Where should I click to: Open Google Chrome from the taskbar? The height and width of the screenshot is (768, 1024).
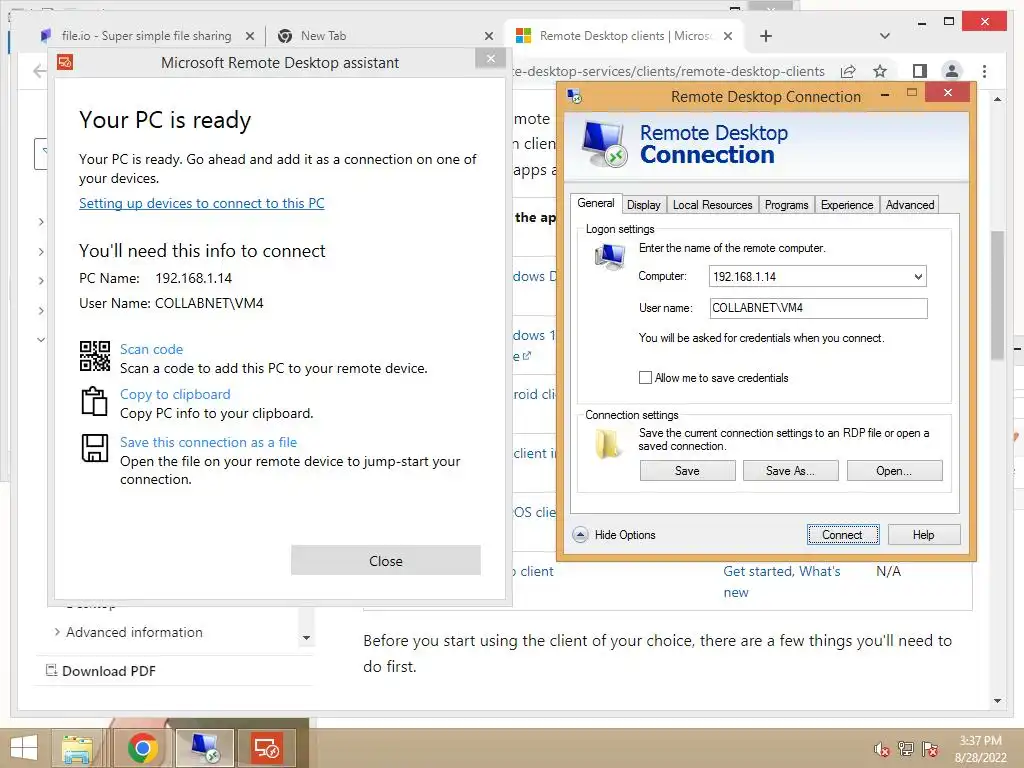point(142,748)
